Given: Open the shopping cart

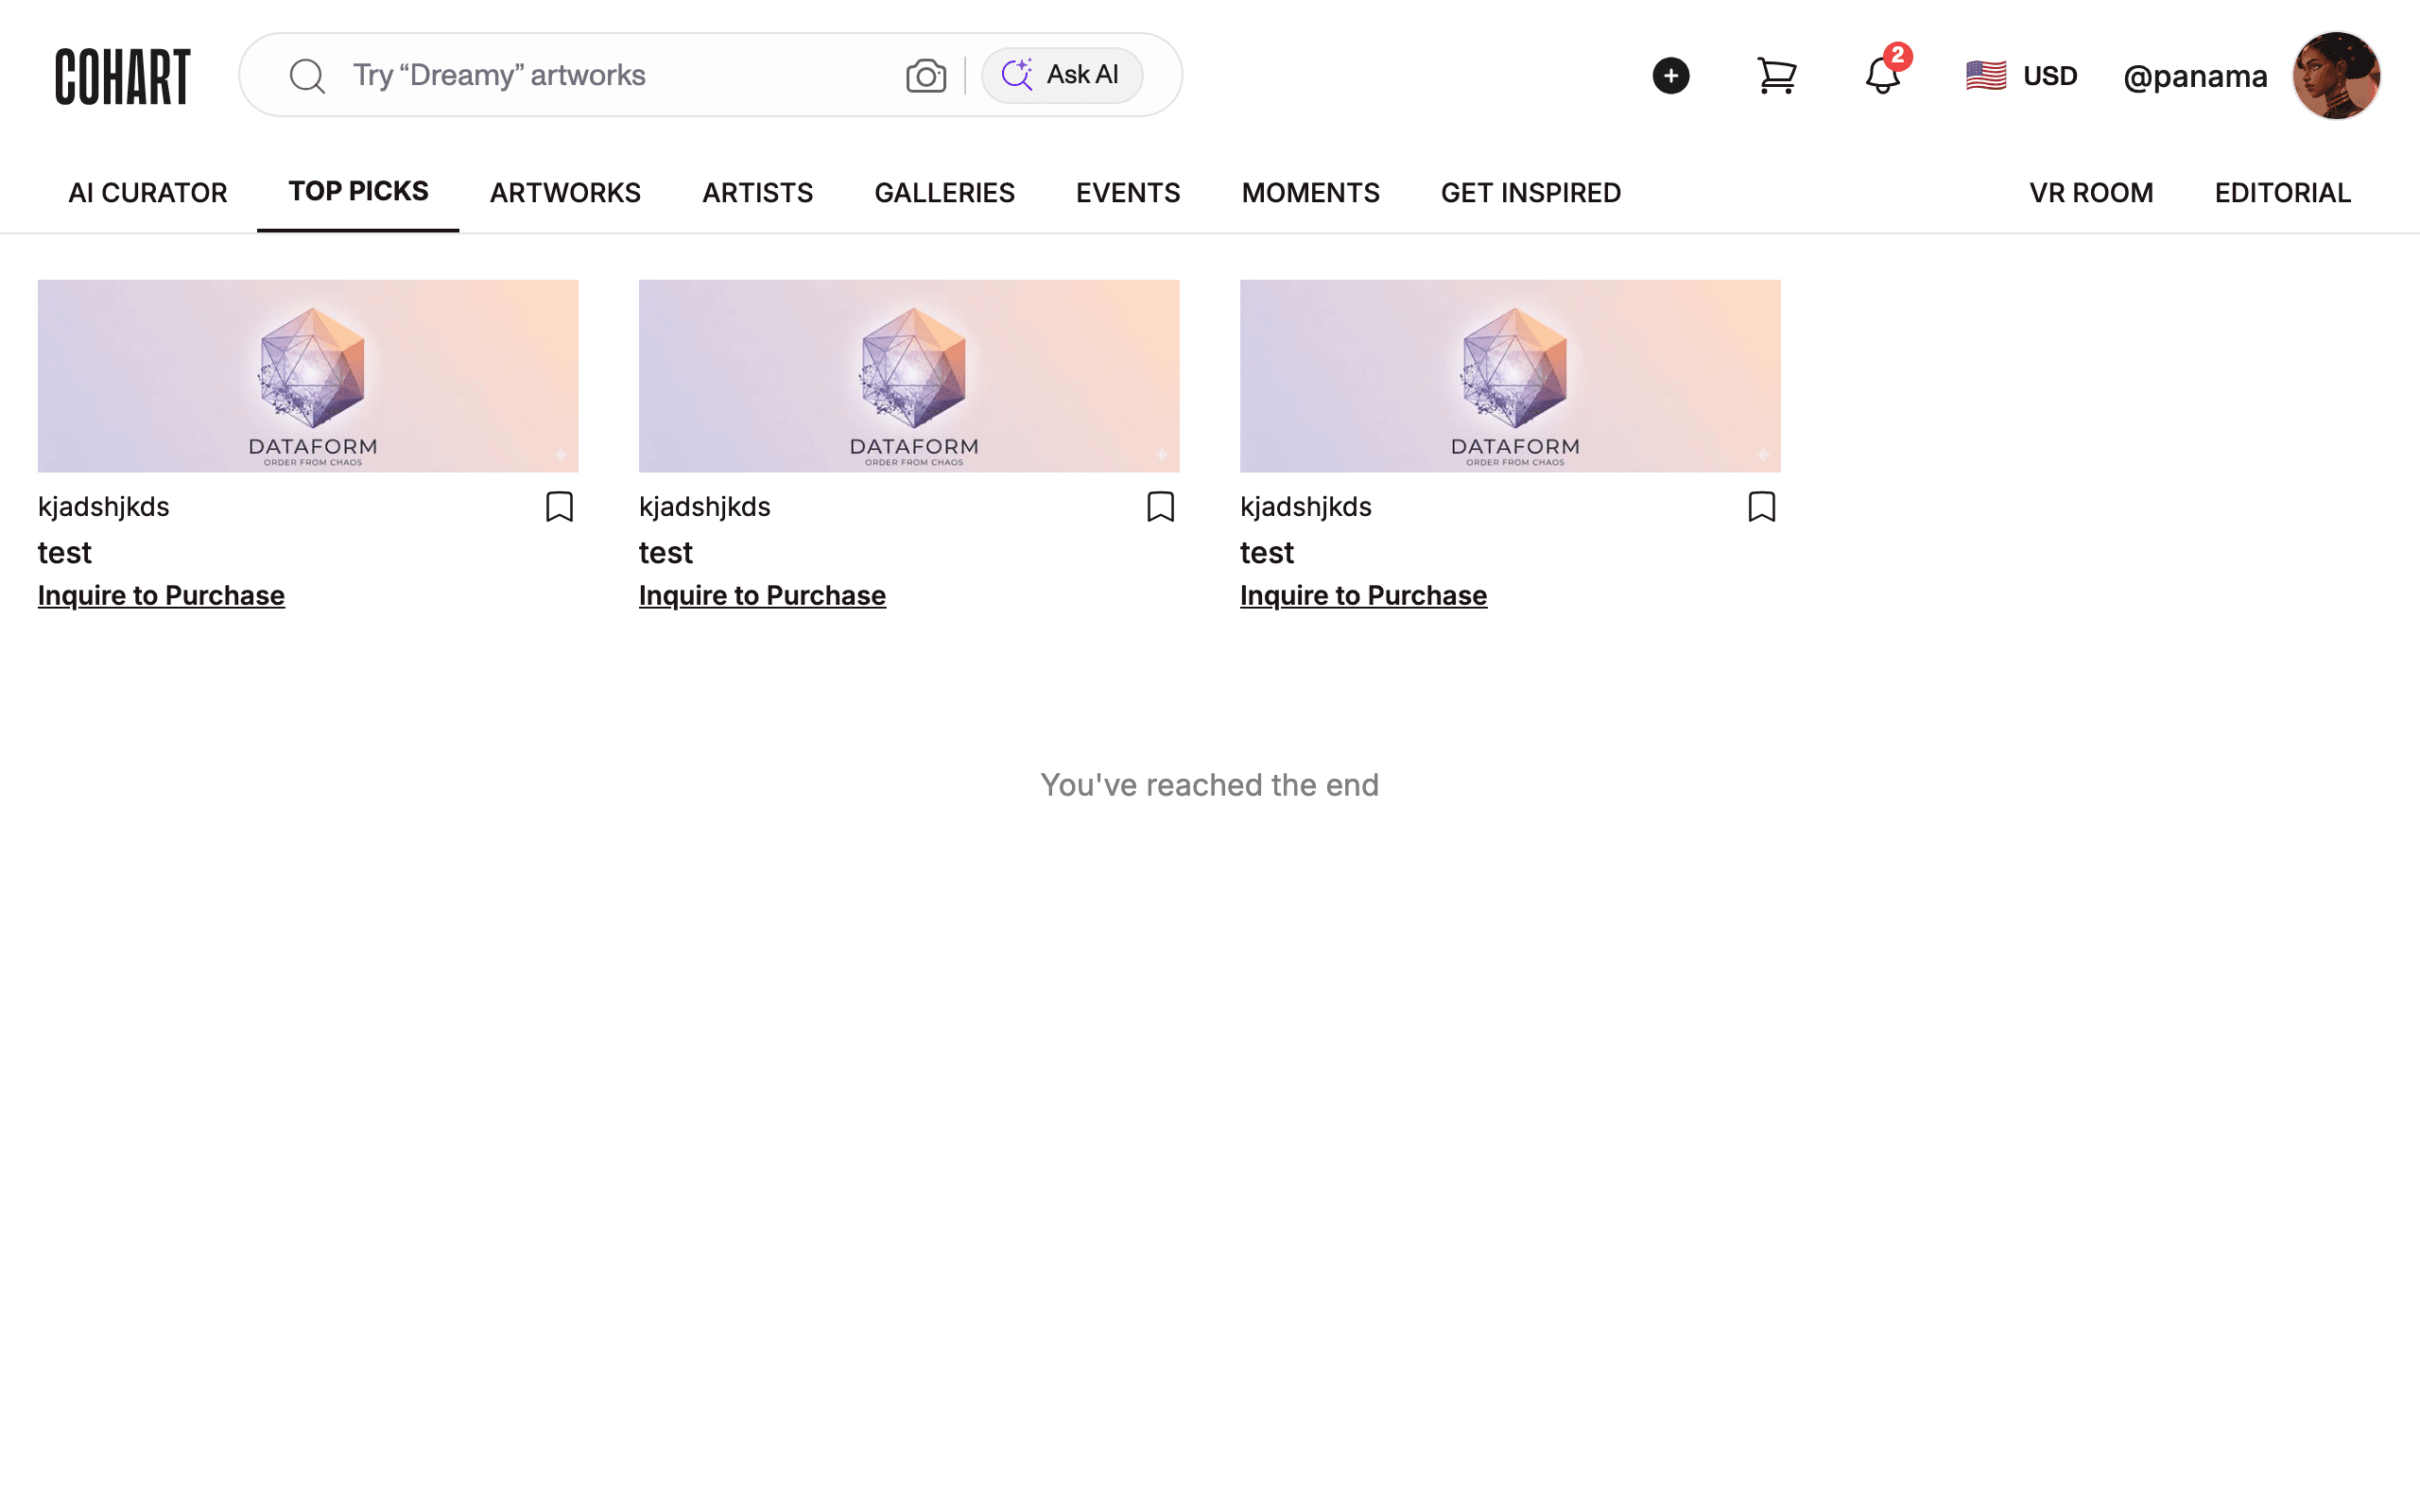Looking at the screenshot, I should 1776,76.
